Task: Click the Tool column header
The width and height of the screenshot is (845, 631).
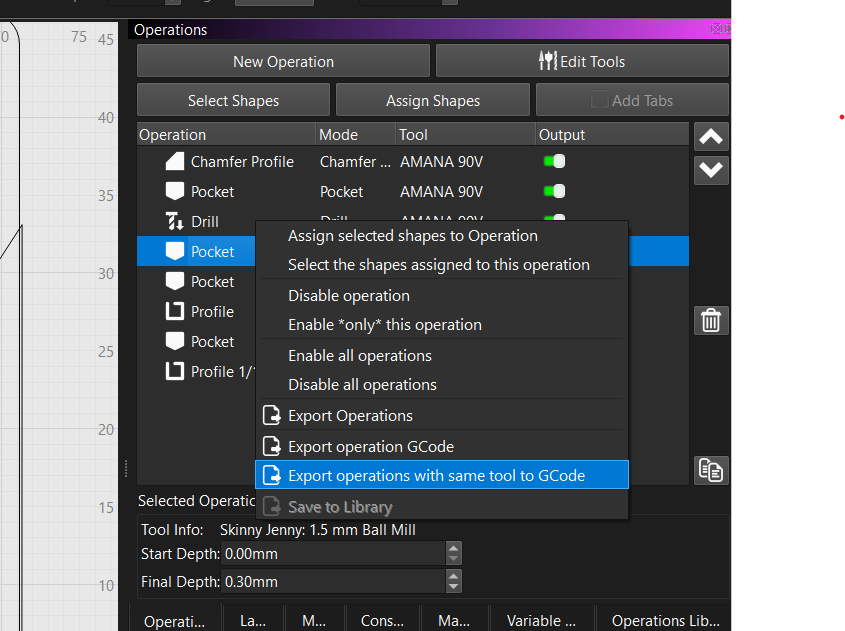Action: click(466, 134)
